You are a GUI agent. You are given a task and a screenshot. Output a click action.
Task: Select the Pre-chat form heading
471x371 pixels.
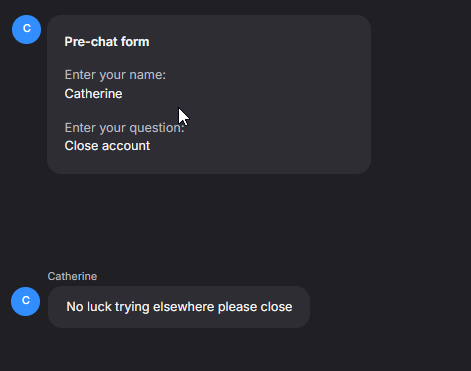pyautogui.click(x=107, y=42)
